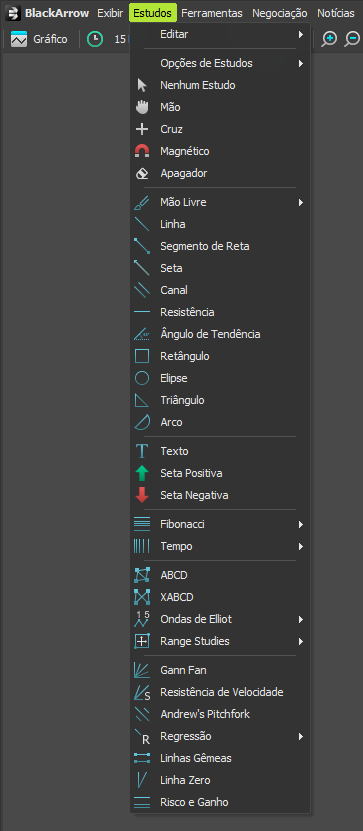This screenshot has height=831, width=363.
Task: Expand the Tempo submenu arrow
Action: coord(300,546)
